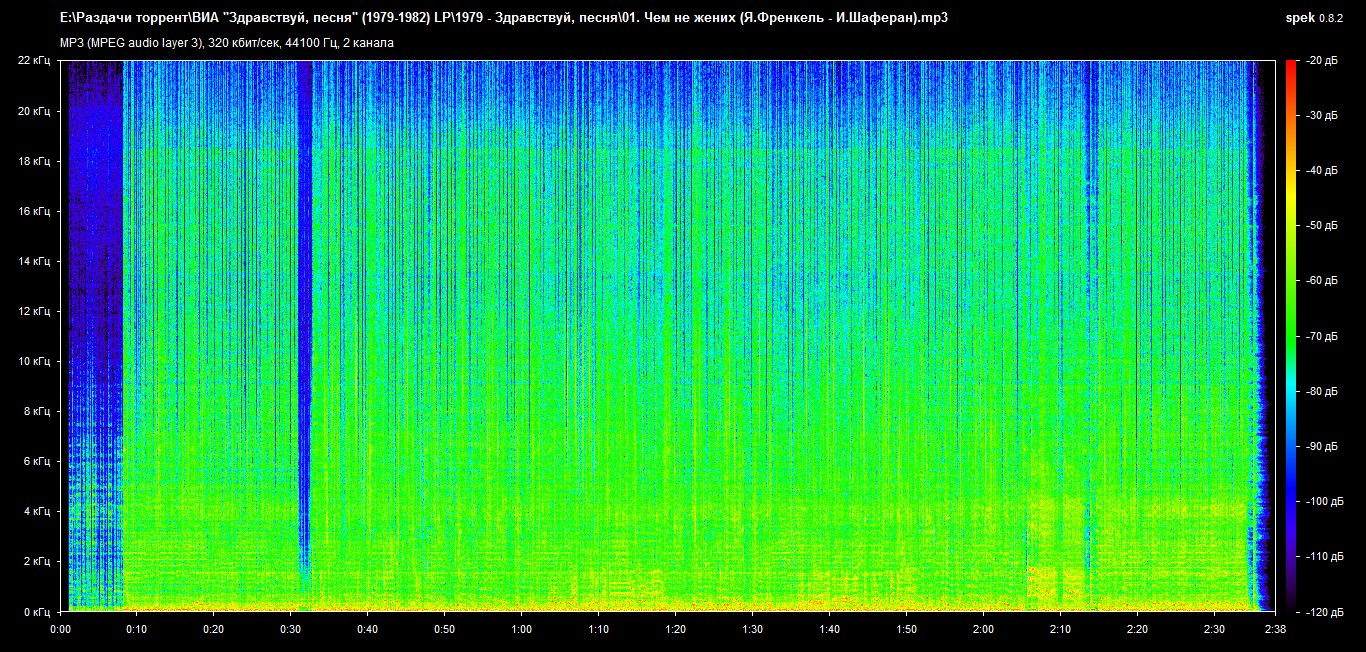
Task: Click the 0:10 mark on the time axis
Action: pos(137,629)
